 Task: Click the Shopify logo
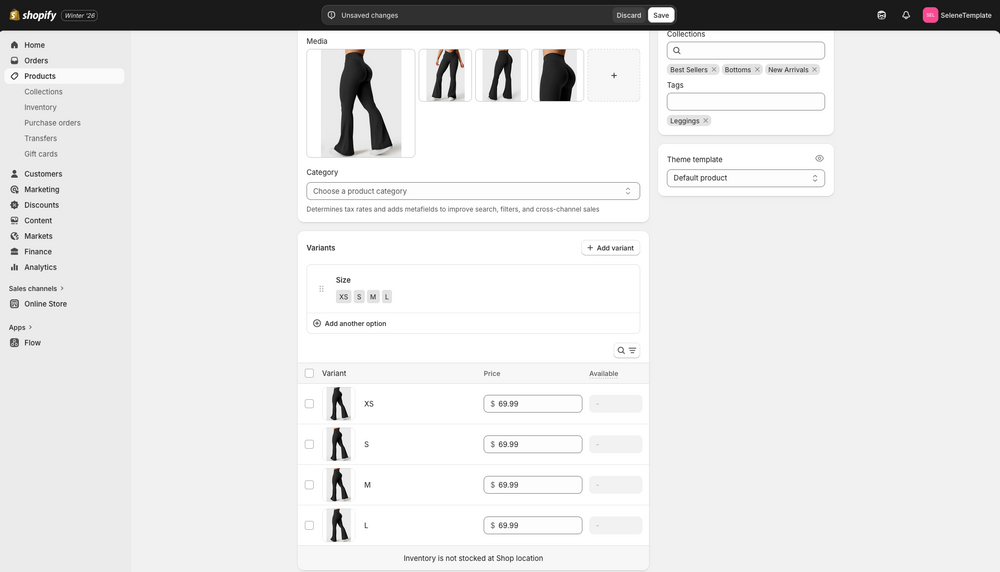click(33, 15)
